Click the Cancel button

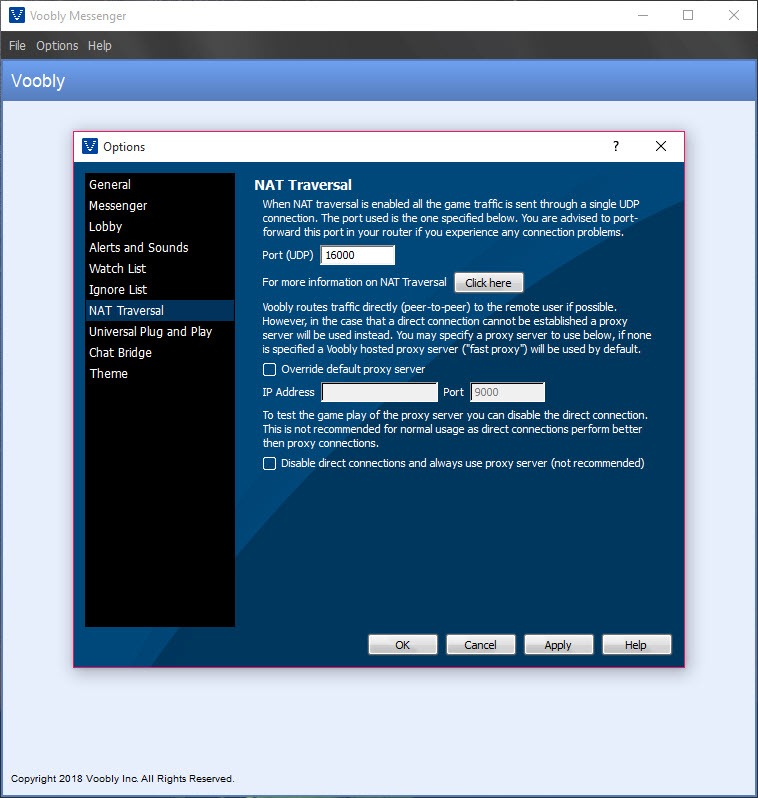481,644
